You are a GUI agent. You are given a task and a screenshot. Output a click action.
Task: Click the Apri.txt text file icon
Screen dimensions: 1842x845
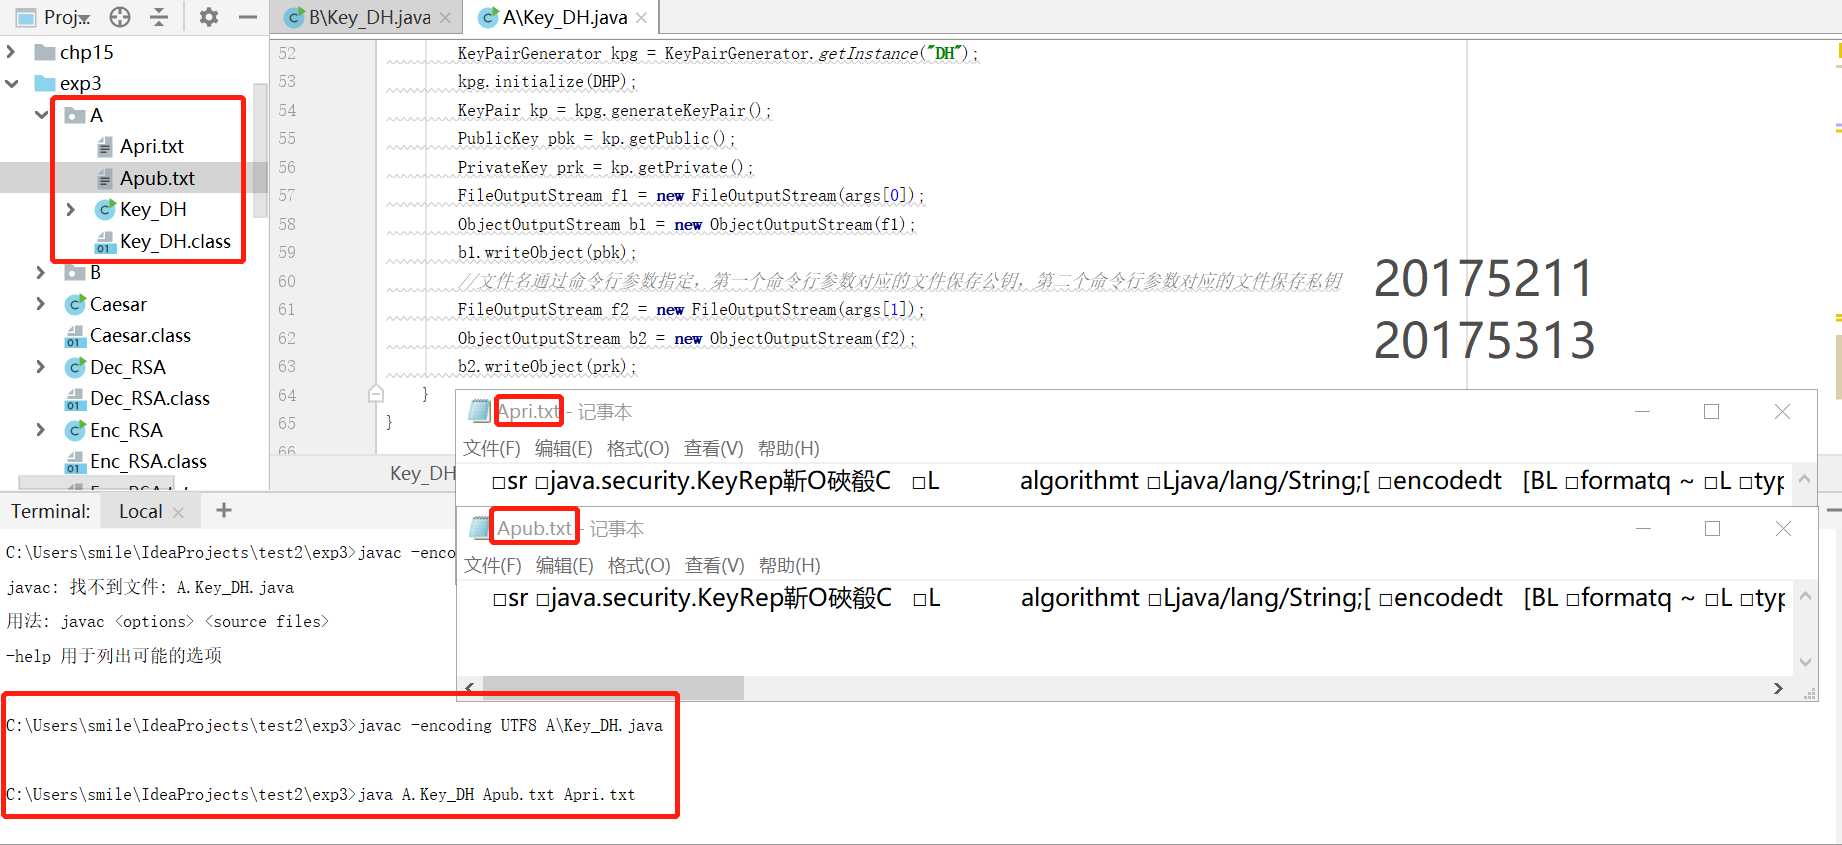tap(105, 147)
